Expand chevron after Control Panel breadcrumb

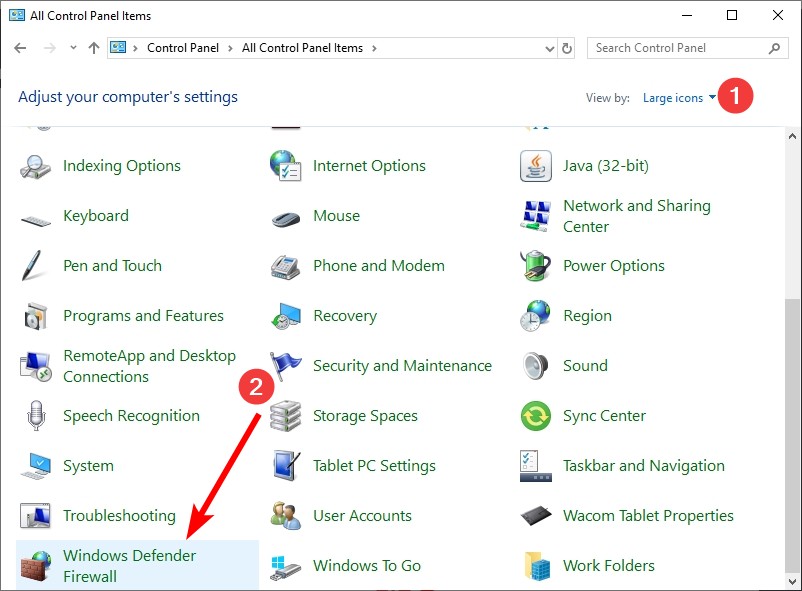(231, 48)
